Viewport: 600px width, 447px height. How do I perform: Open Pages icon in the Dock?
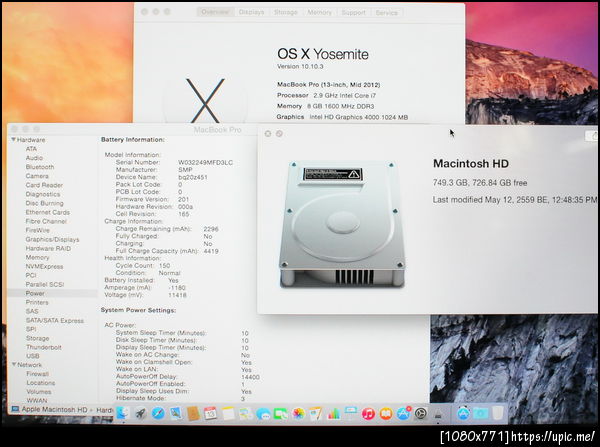(x=316, y=413)
